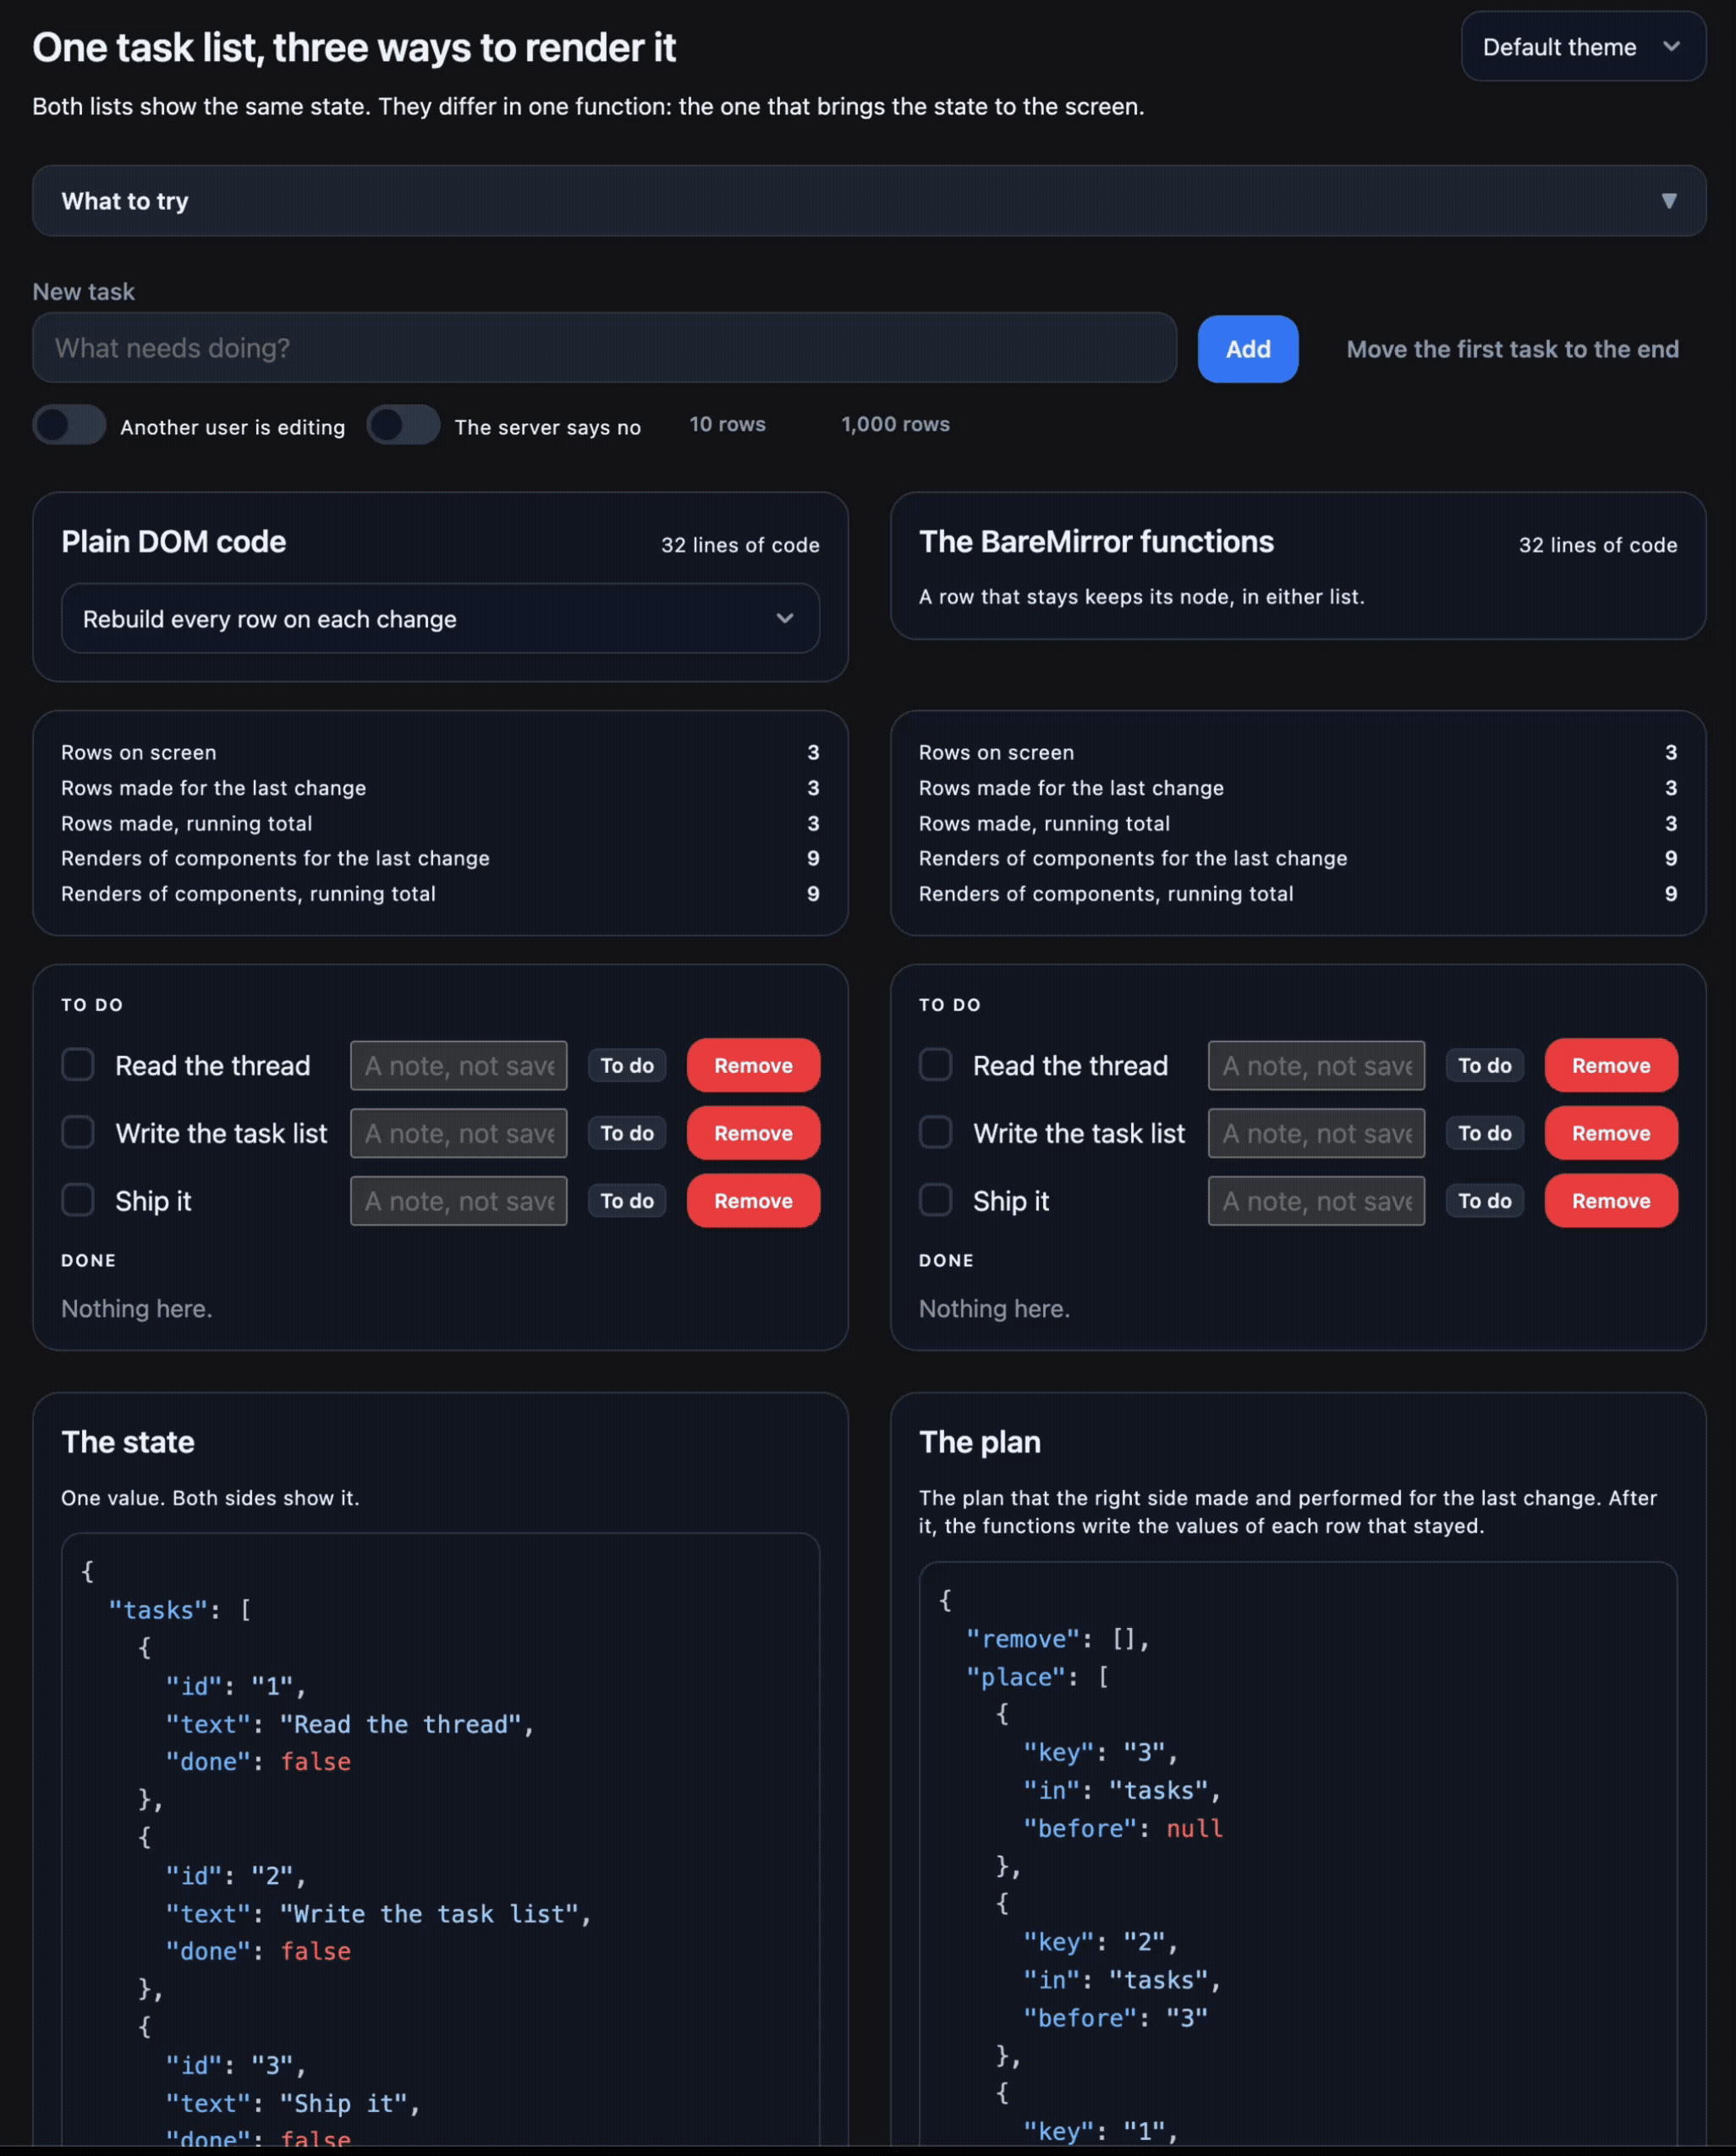Check Write the task list in Plain DOM list
Image resolution: width=1736 pixels, height=2156 pixels.
pyautogui.click(x=78, y=1133)
